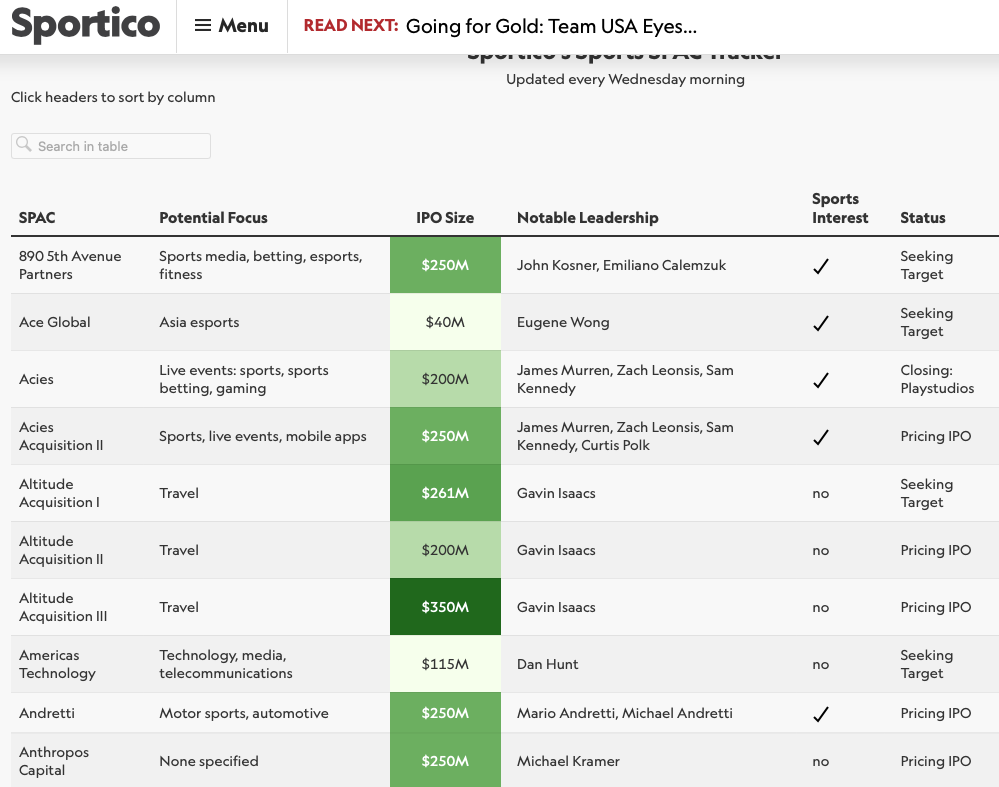Sort by the Status column header
The image size is (999, 787).
coord(923,218)
